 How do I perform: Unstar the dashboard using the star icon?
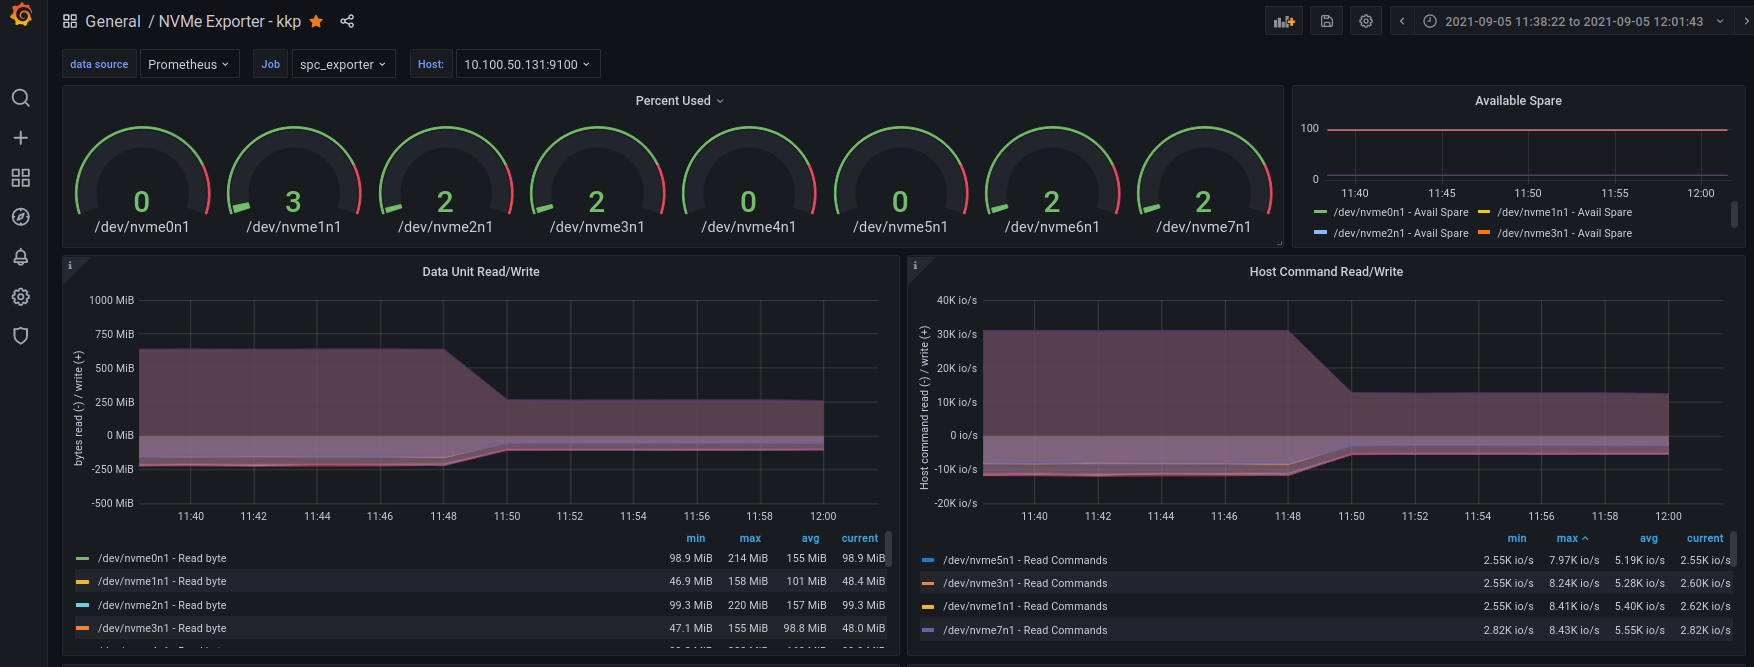pos(316,21)
